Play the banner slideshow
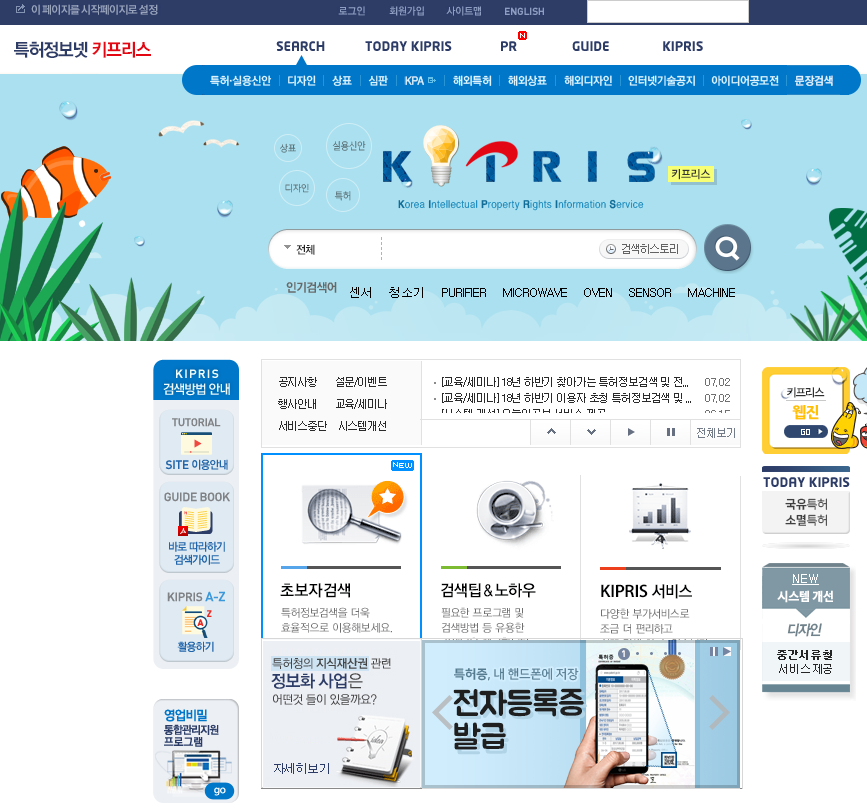Viewport: 867px width, 812px height. 727,652
